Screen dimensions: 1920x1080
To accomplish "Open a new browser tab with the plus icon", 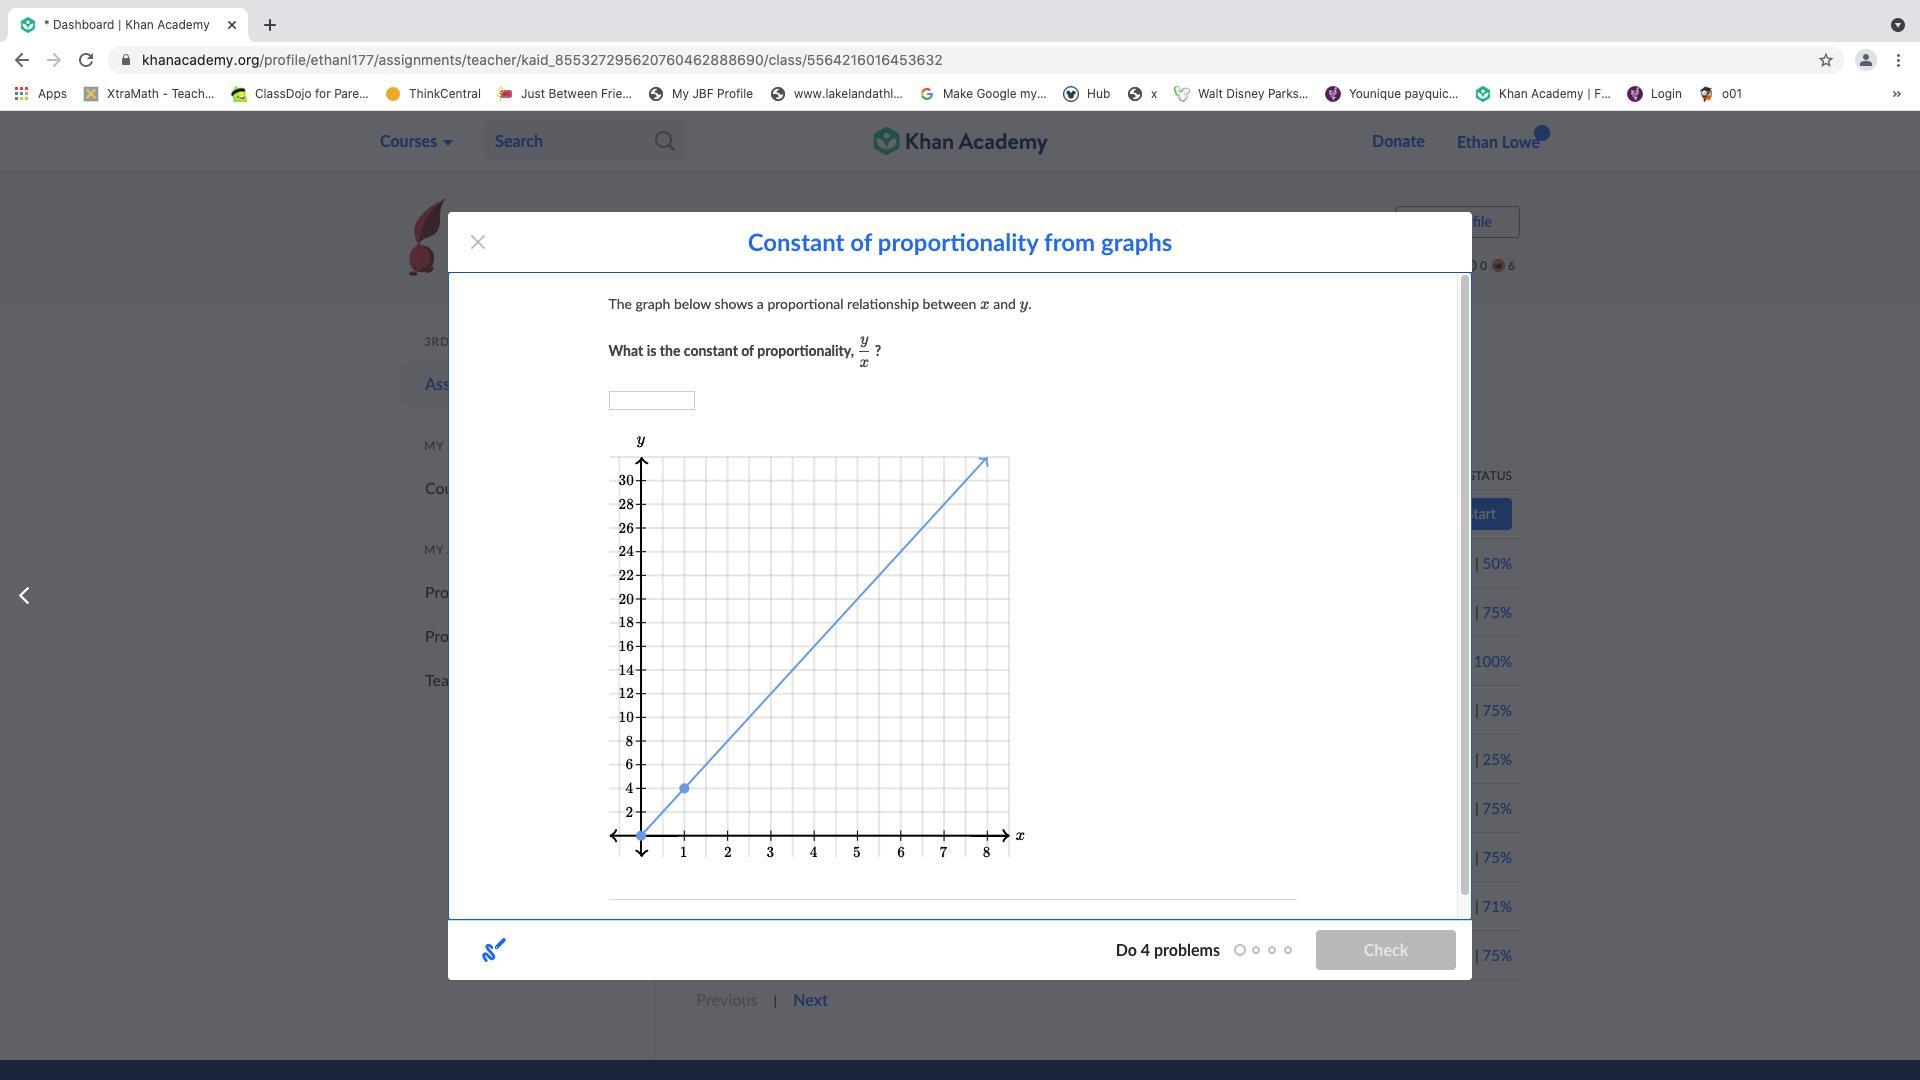I will coord(269,25).
